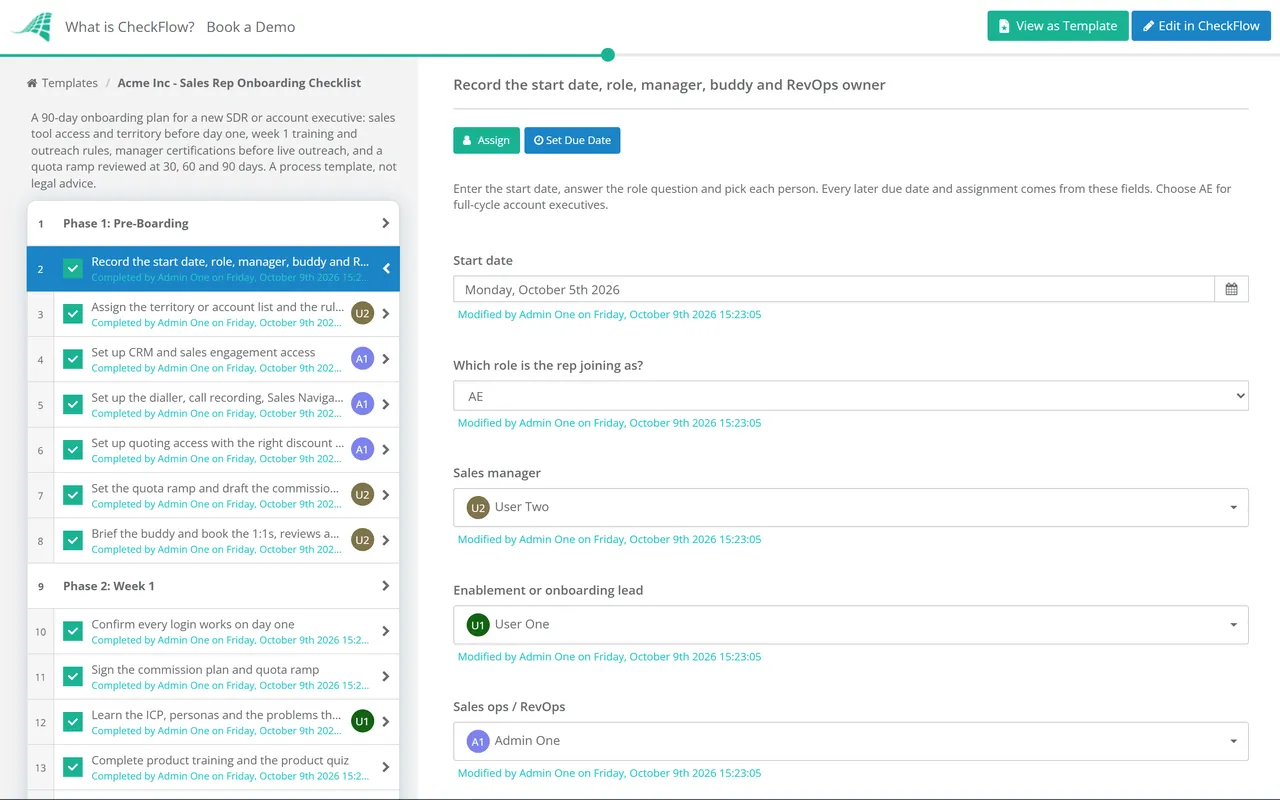The image size is (1280, 800).
Task: Click A1 avatar on Set up CRM task
Action: click(x=362, y=359)
